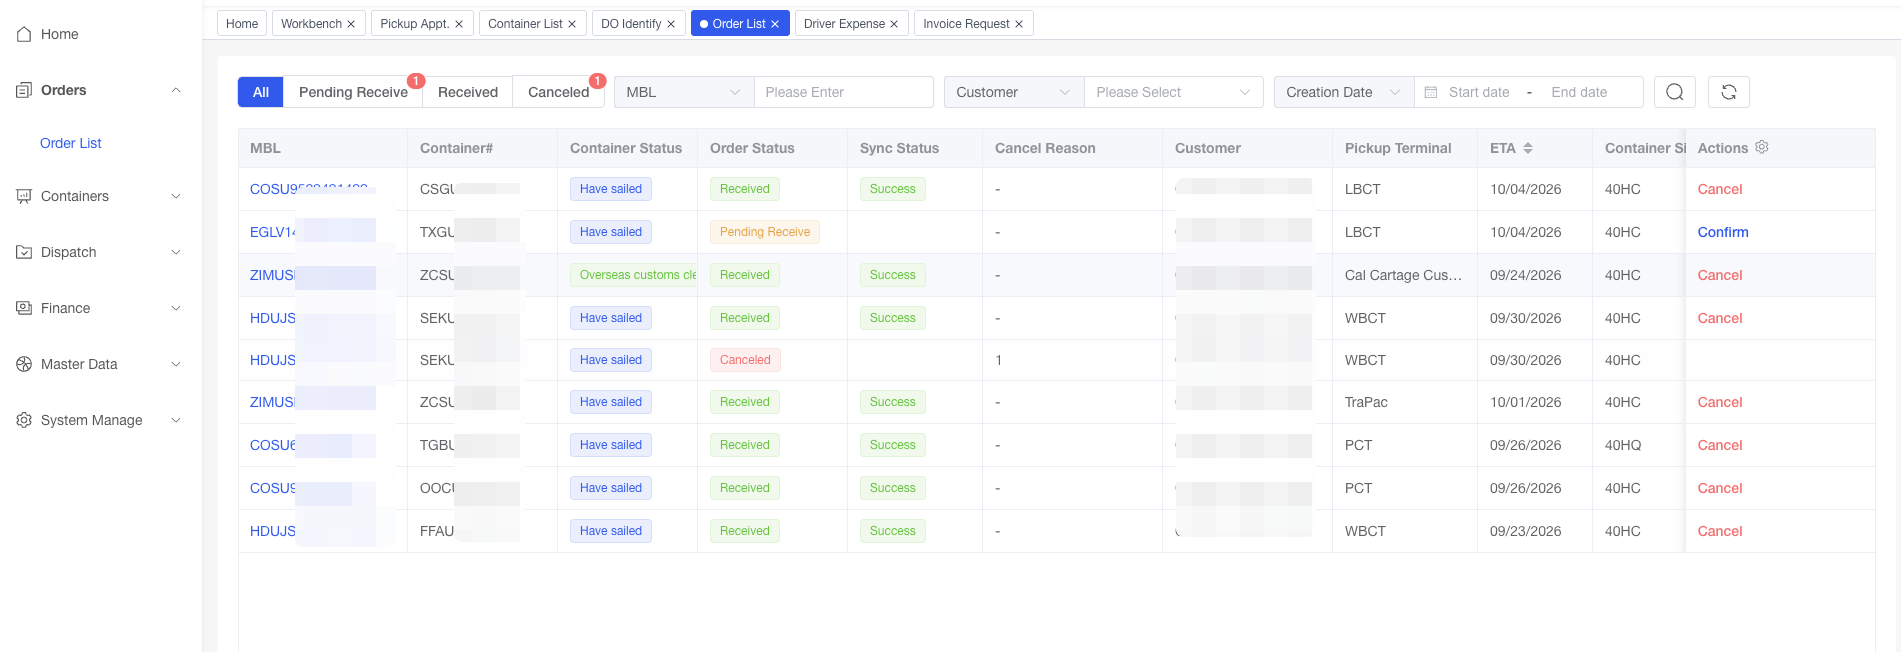Confirm the EGLV order at LBCT
1901x652 pixels.
point(1723,232)
